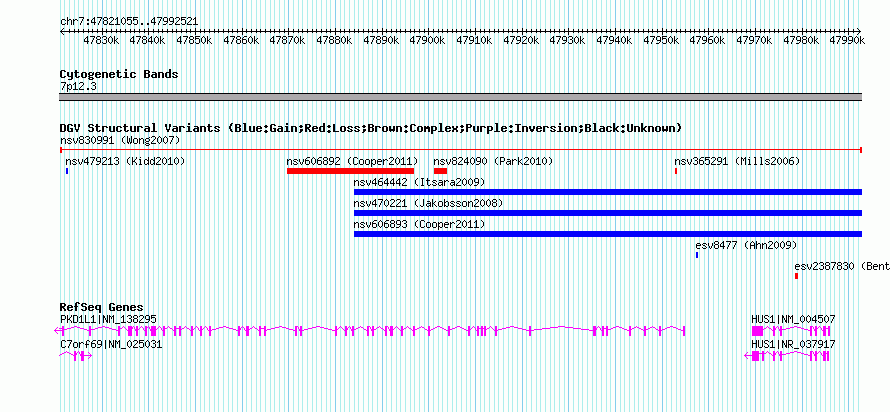Click the 47900k ruler tick label
890x412 pixels.
coord(427,40)
